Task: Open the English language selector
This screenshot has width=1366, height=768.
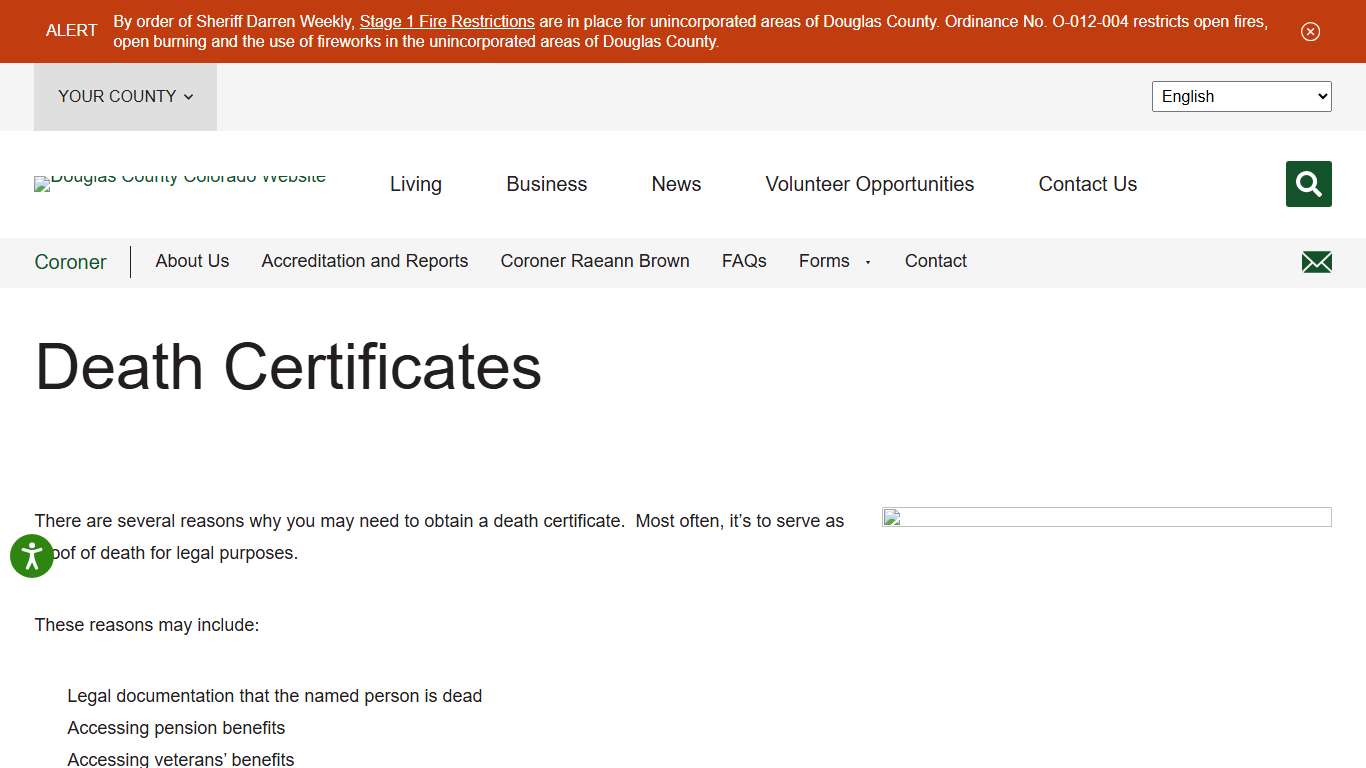Action: point(1241,96)
